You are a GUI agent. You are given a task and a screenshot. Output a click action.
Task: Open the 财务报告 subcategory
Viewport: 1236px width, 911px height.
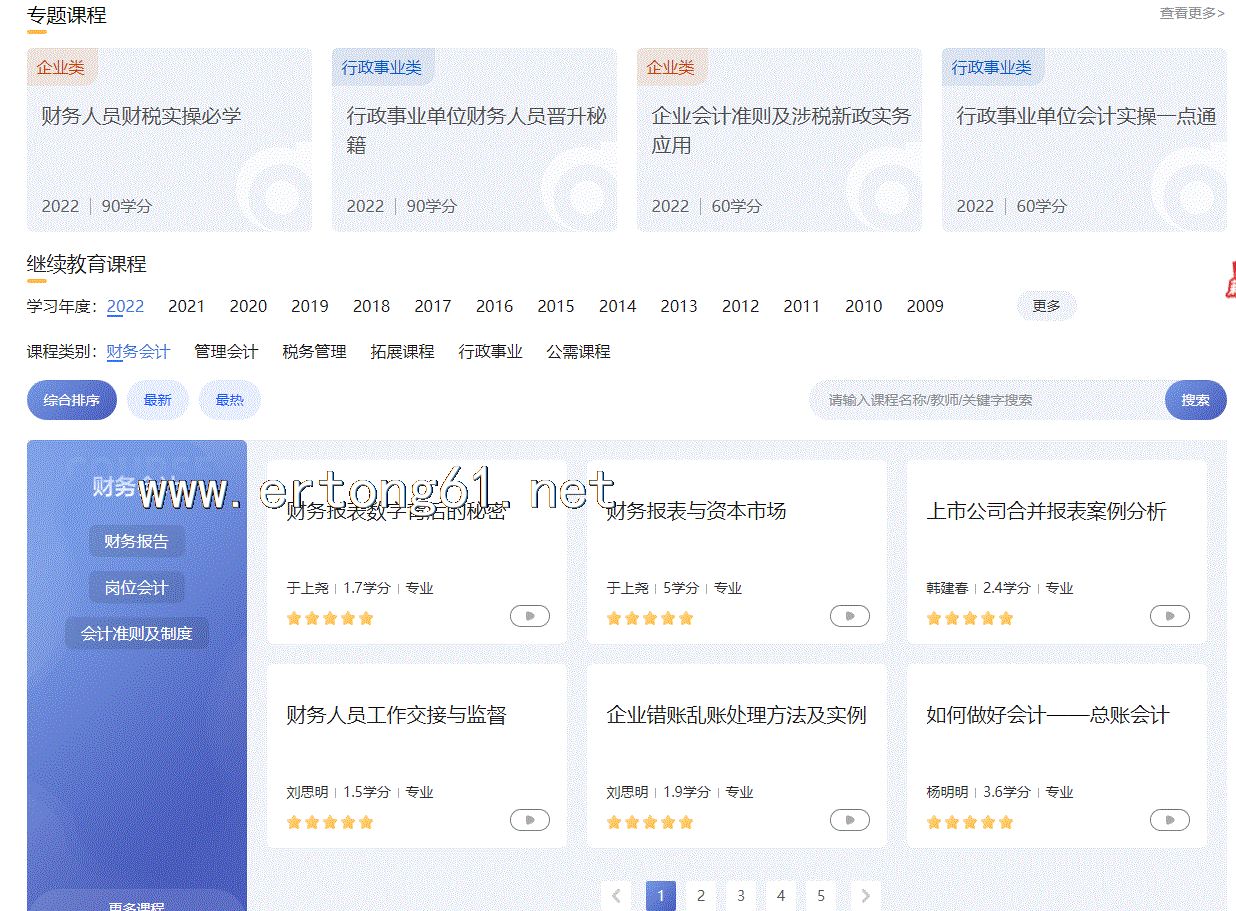136,541
